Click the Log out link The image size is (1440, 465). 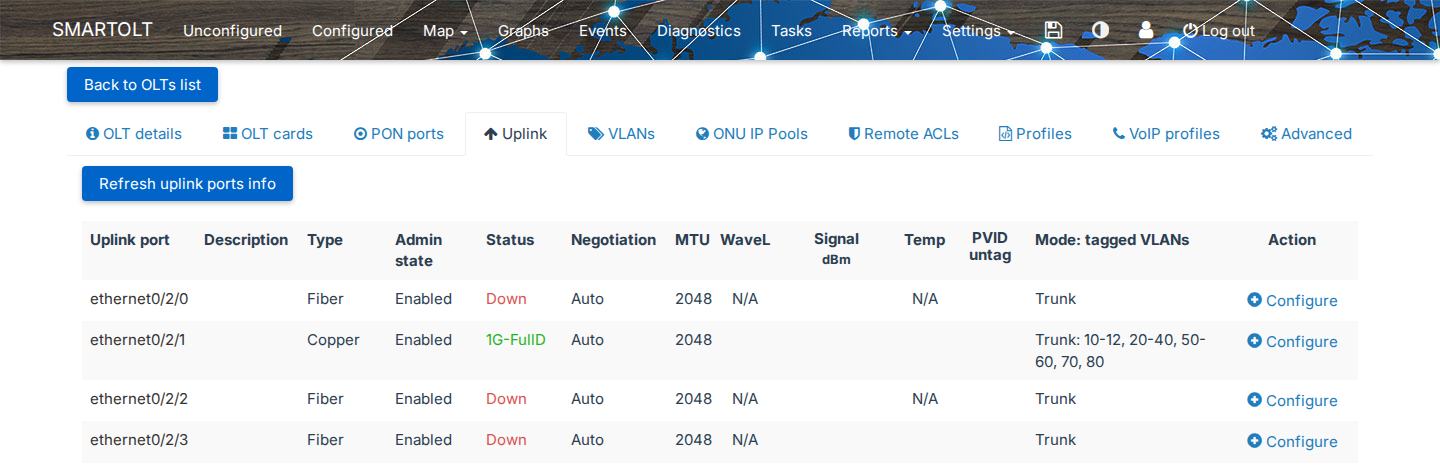1218,31
